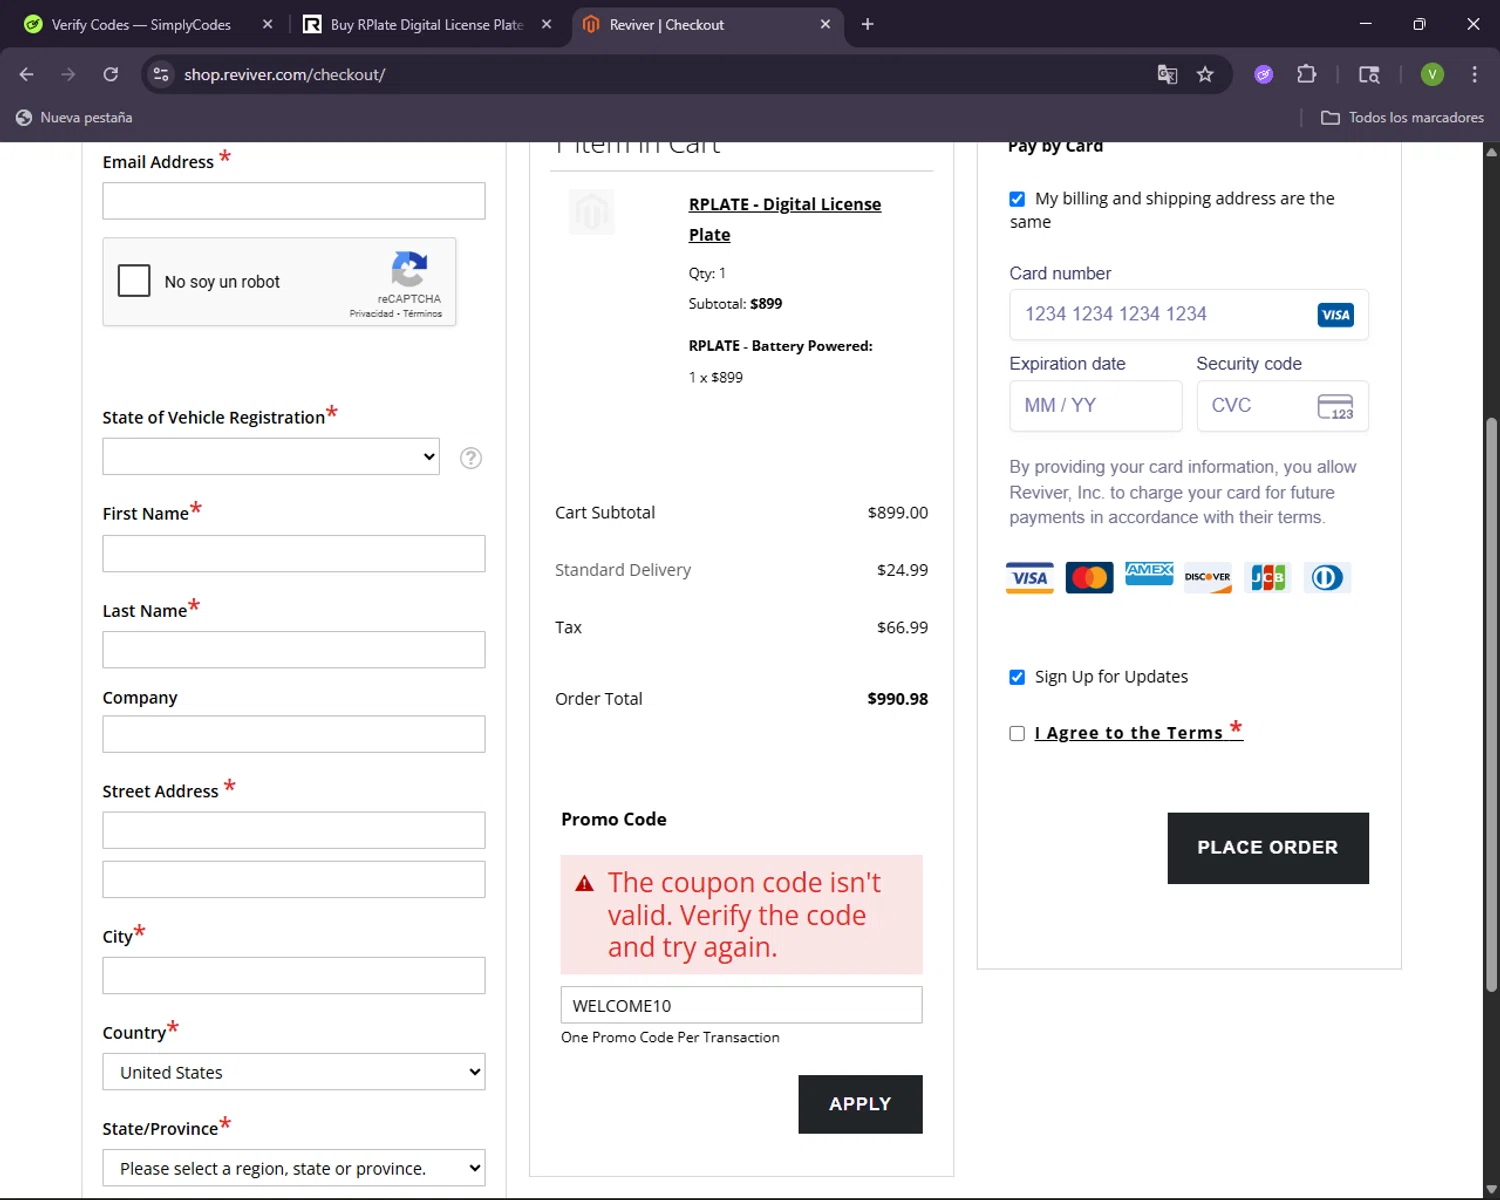Image resolution: width=1500 pixels, height=1200 pixels.
Task: Focus the City field
Action: pyautogui.click(x=294, y=976)
